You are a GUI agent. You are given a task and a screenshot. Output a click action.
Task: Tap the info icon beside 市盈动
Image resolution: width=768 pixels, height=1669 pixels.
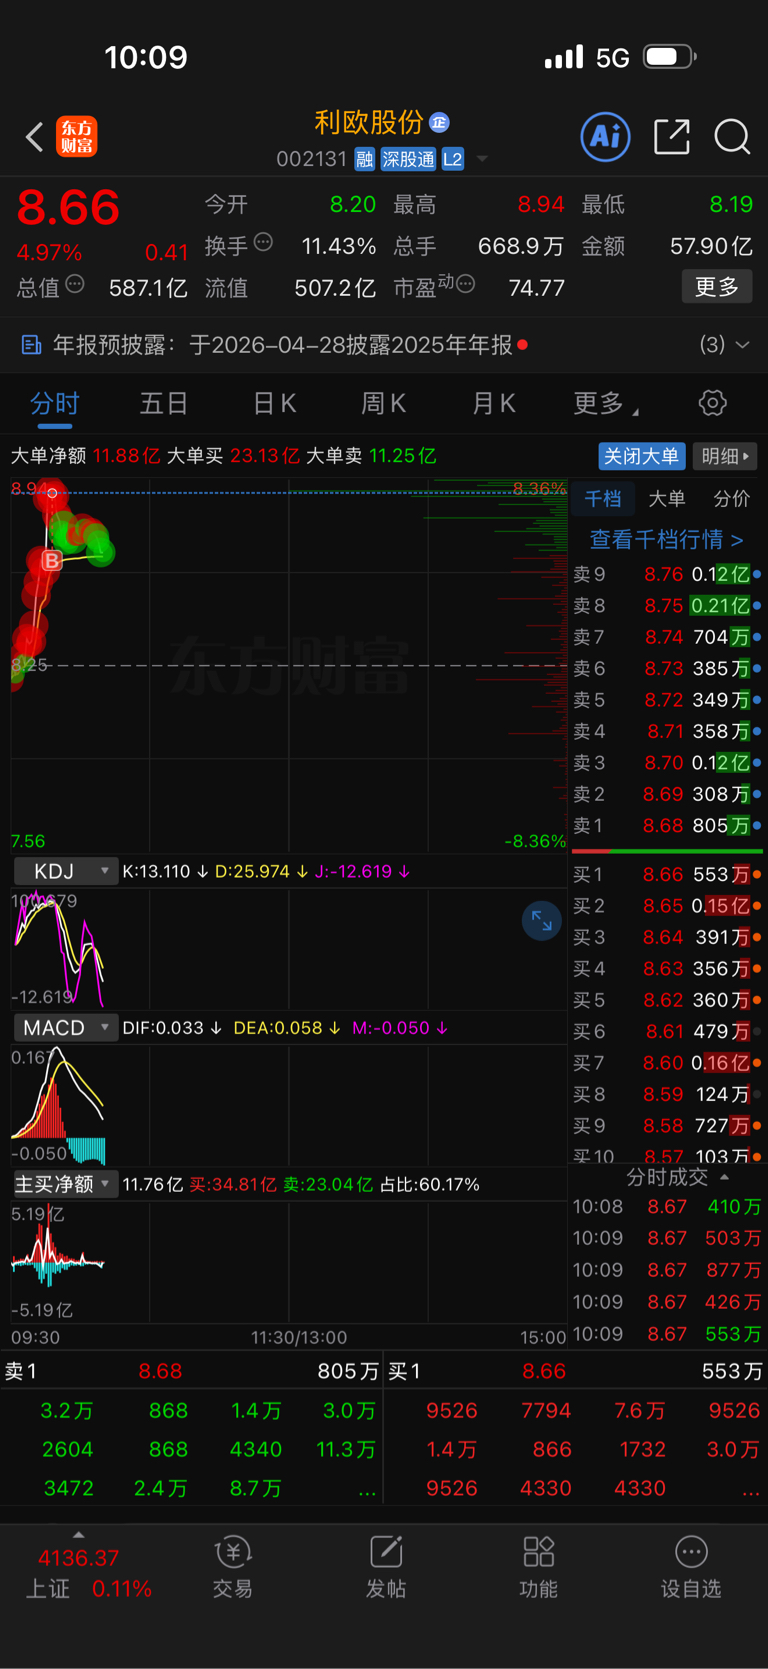point(466,285)
